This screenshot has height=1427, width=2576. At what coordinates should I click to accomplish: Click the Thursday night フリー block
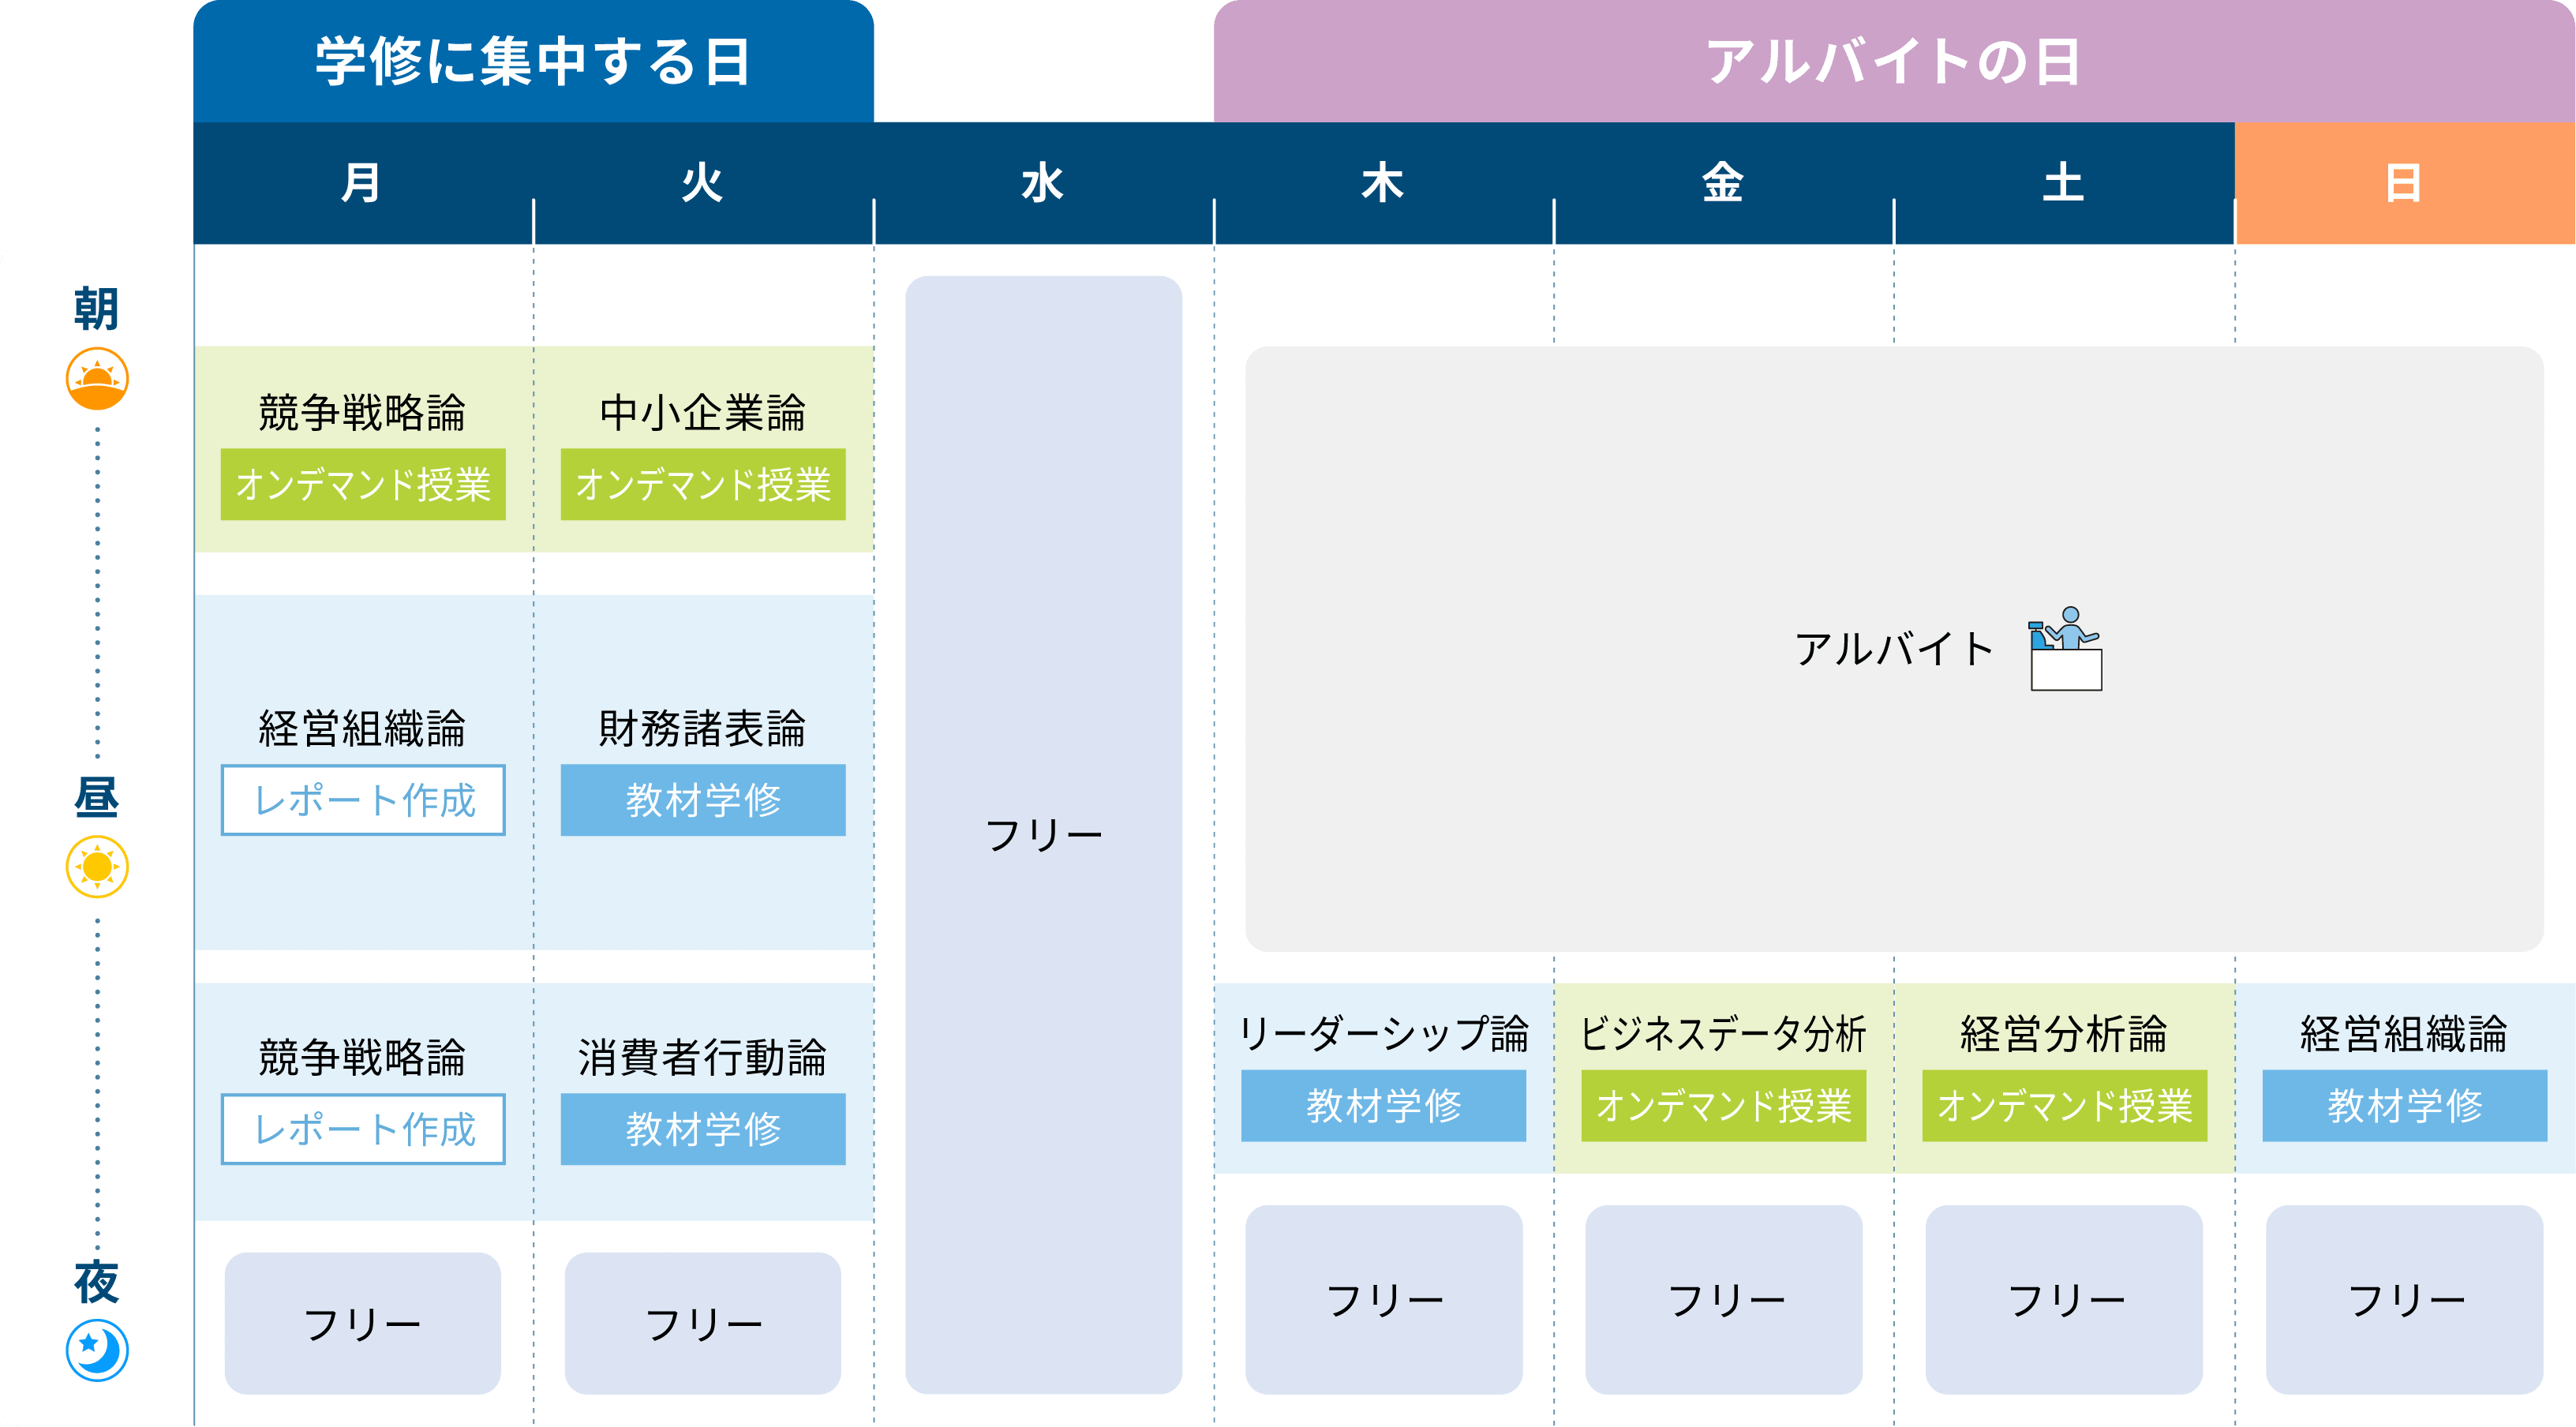point(1384,1299)
